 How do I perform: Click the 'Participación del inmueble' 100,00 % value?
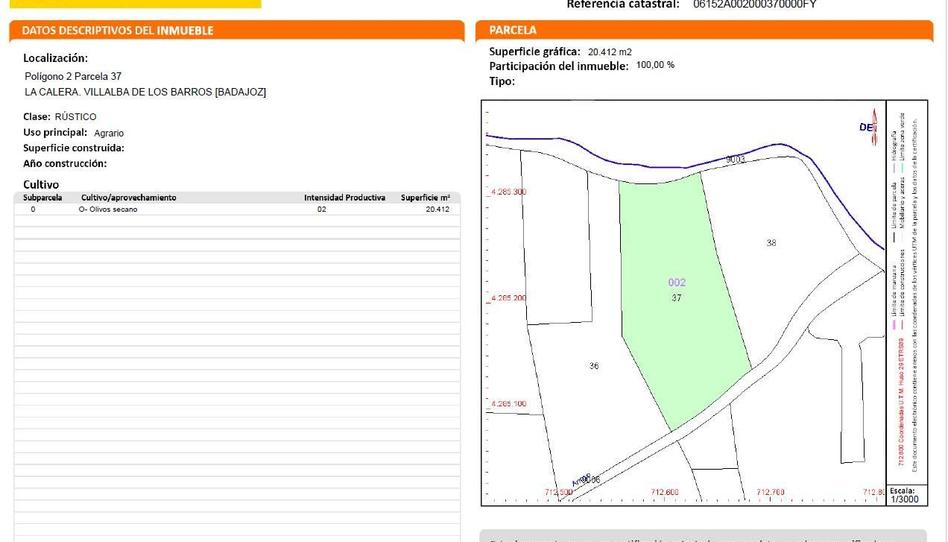tap(655, 65)
